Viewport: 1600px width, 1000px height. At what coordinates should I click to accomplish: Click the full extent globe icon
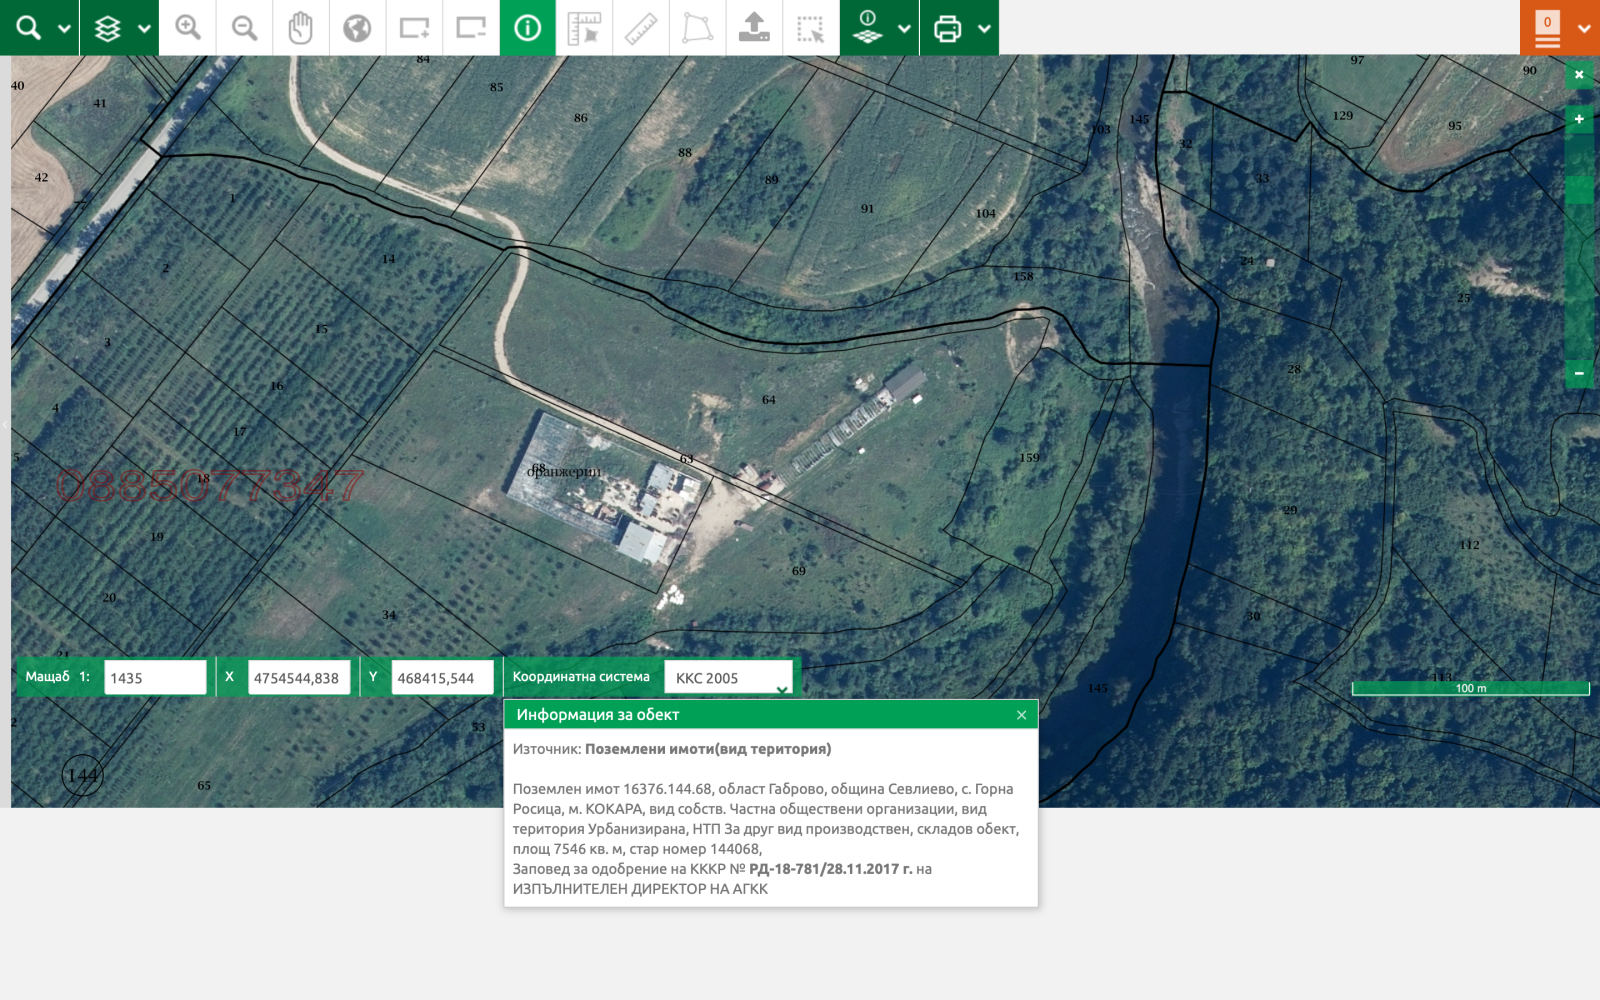click(357, 28)
